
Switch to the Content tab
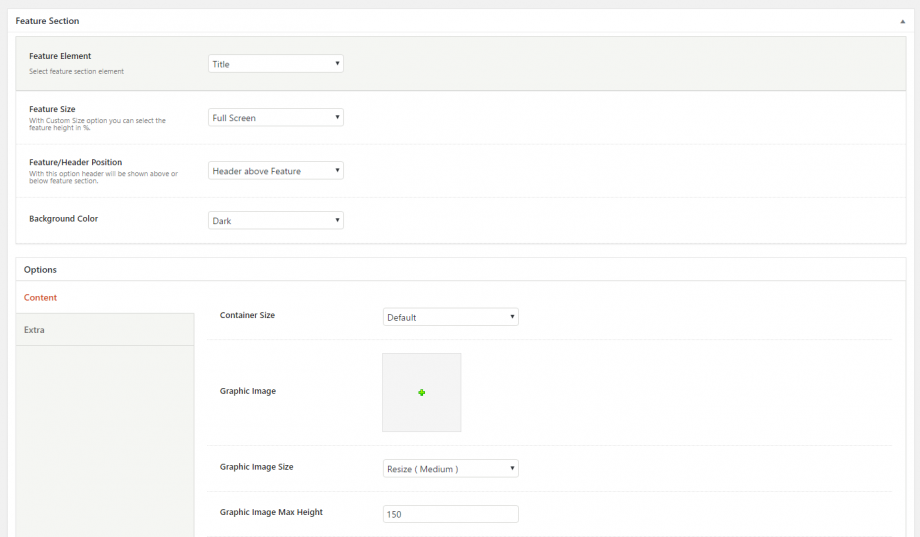coord(41,298)
